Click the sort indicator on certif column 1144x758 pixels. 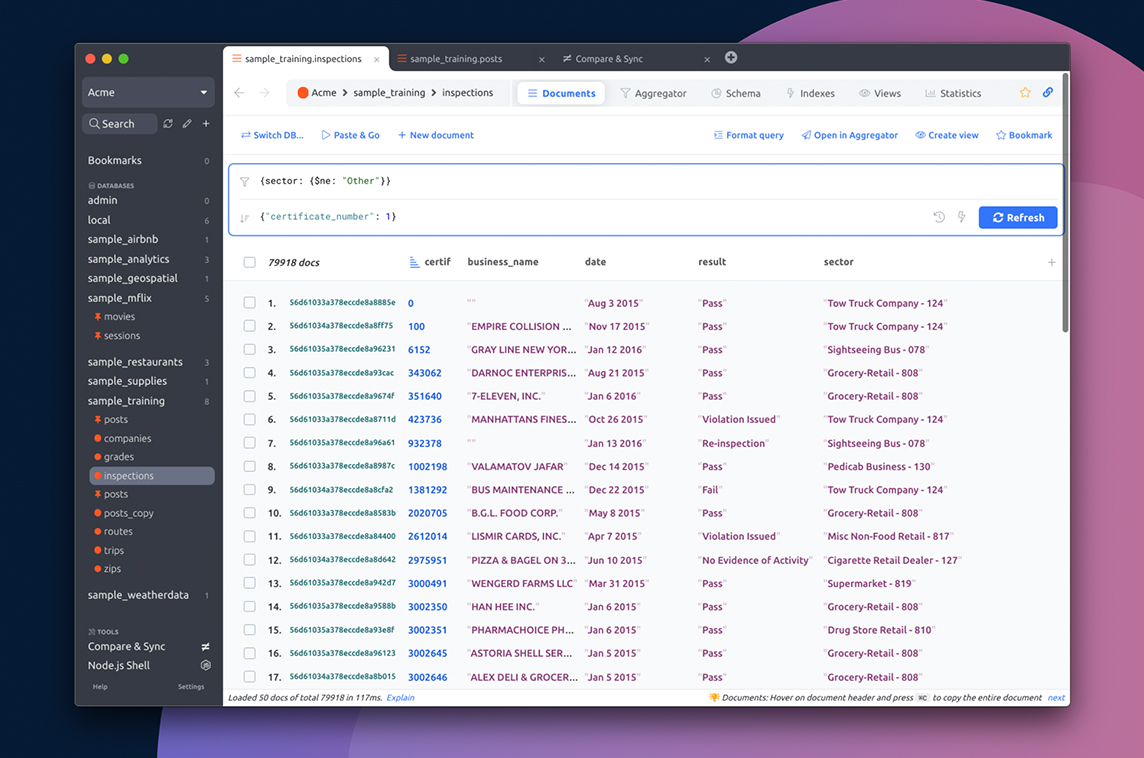click(x=414, y=262)
